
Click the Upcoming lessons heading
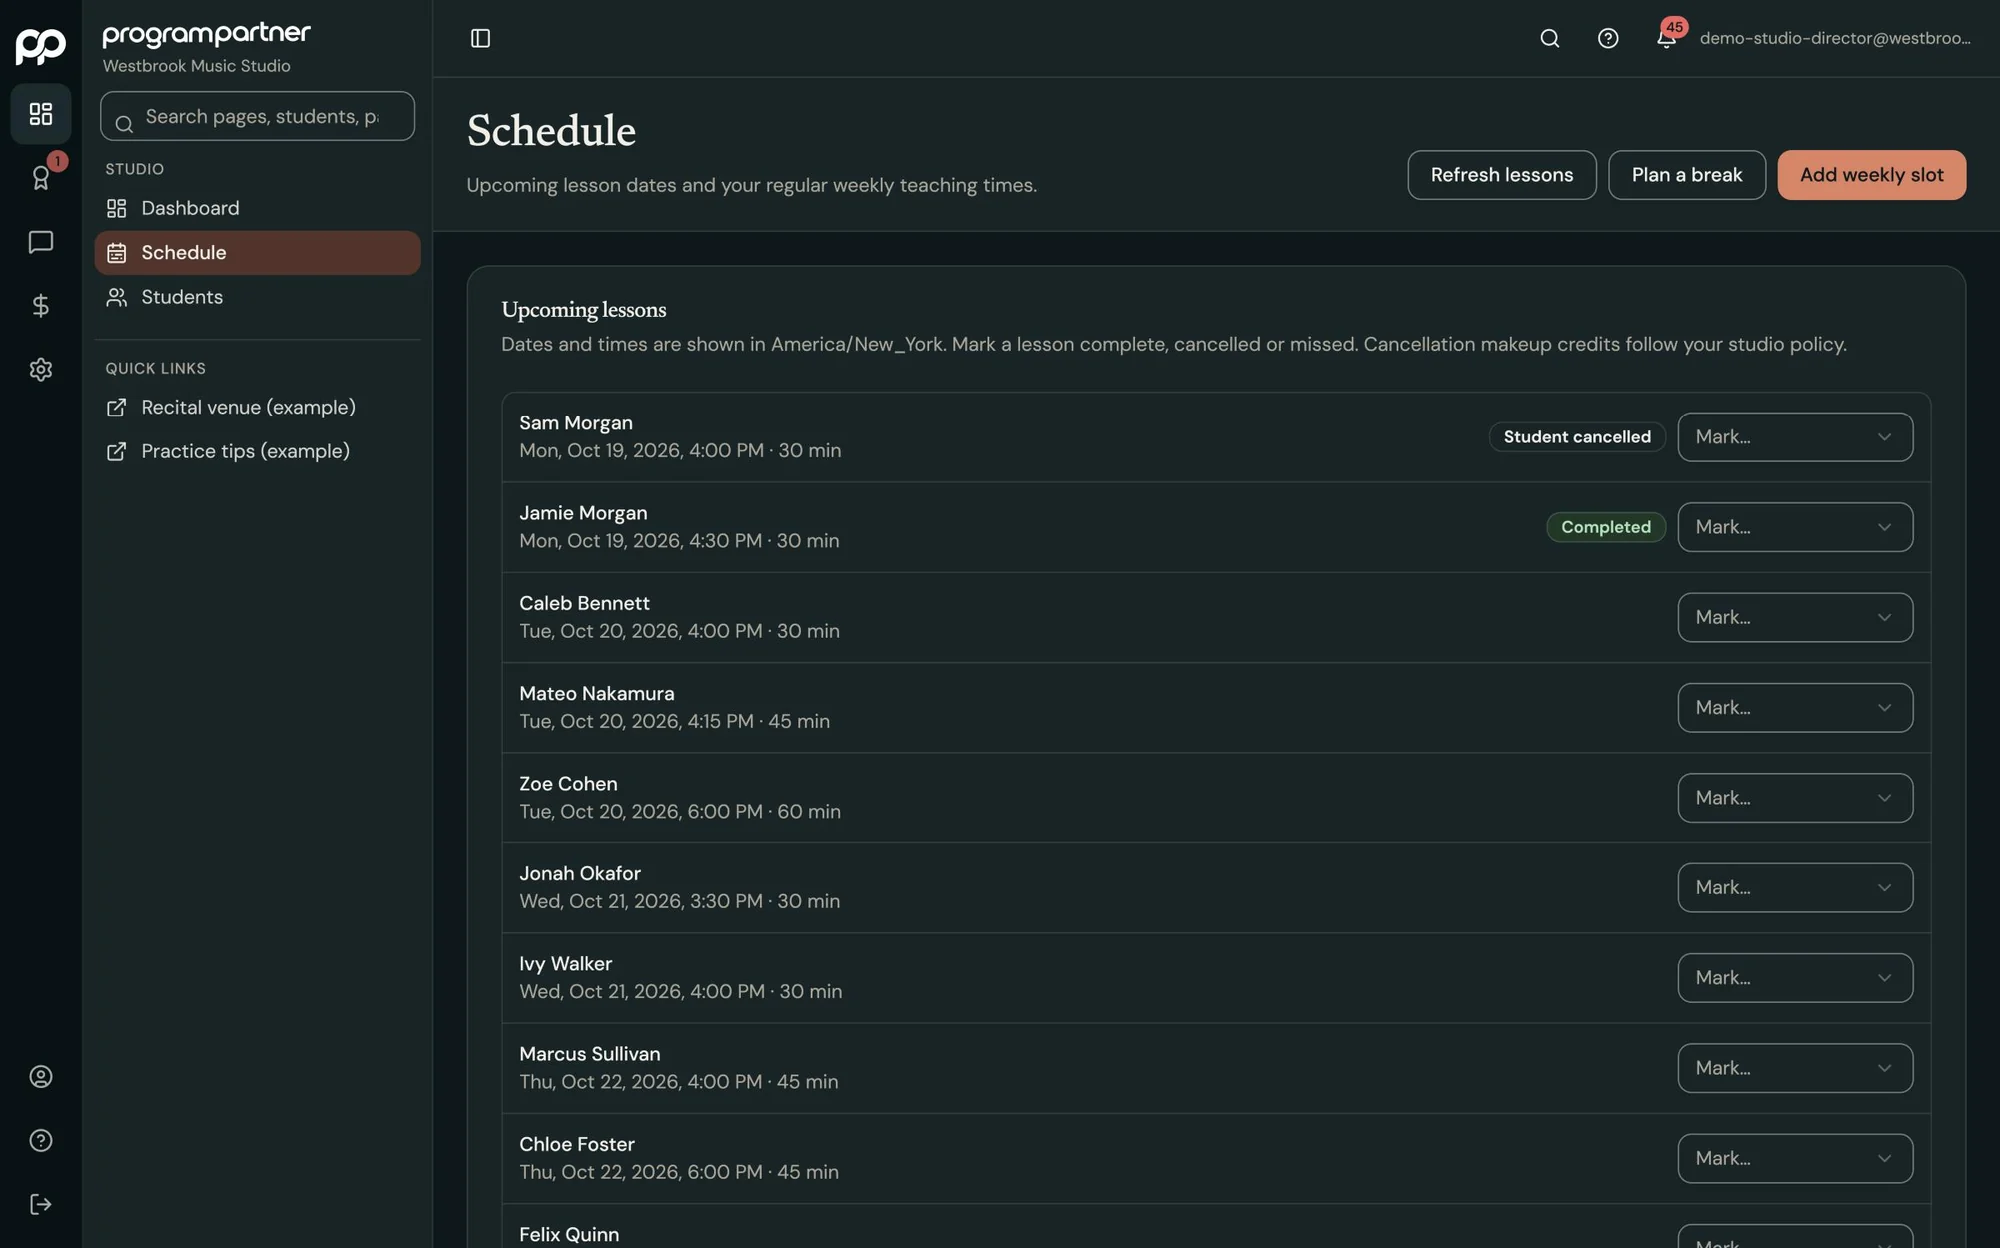click(584, 310)
